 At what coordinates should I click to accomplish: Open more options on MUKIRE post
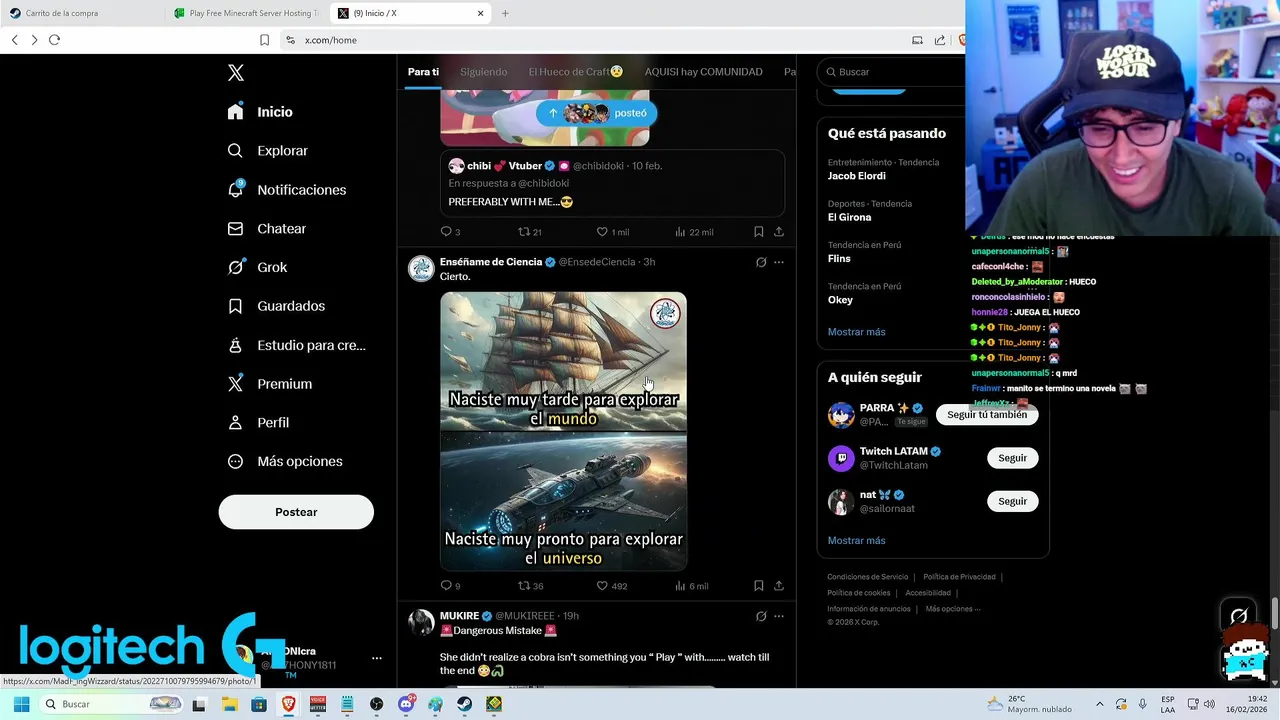click(779, 616)
